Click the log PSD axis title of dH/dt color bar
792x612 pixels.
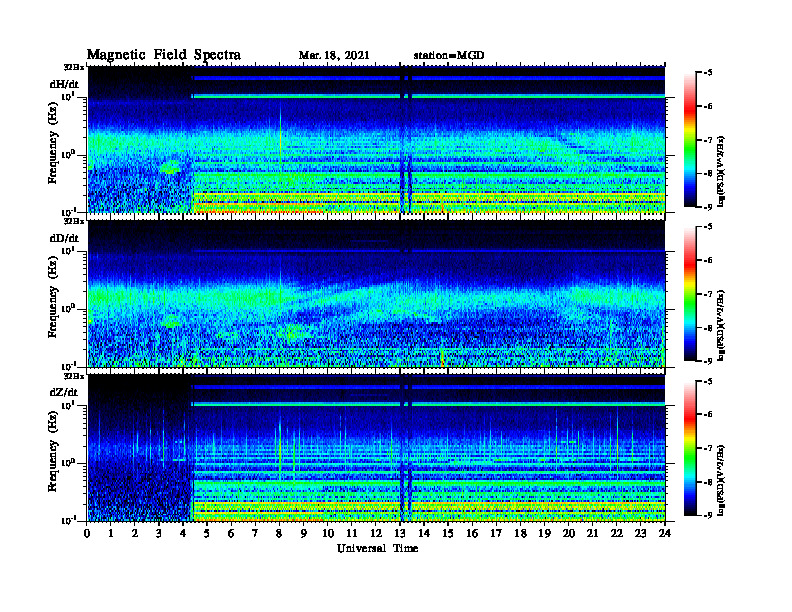point(722,171)
